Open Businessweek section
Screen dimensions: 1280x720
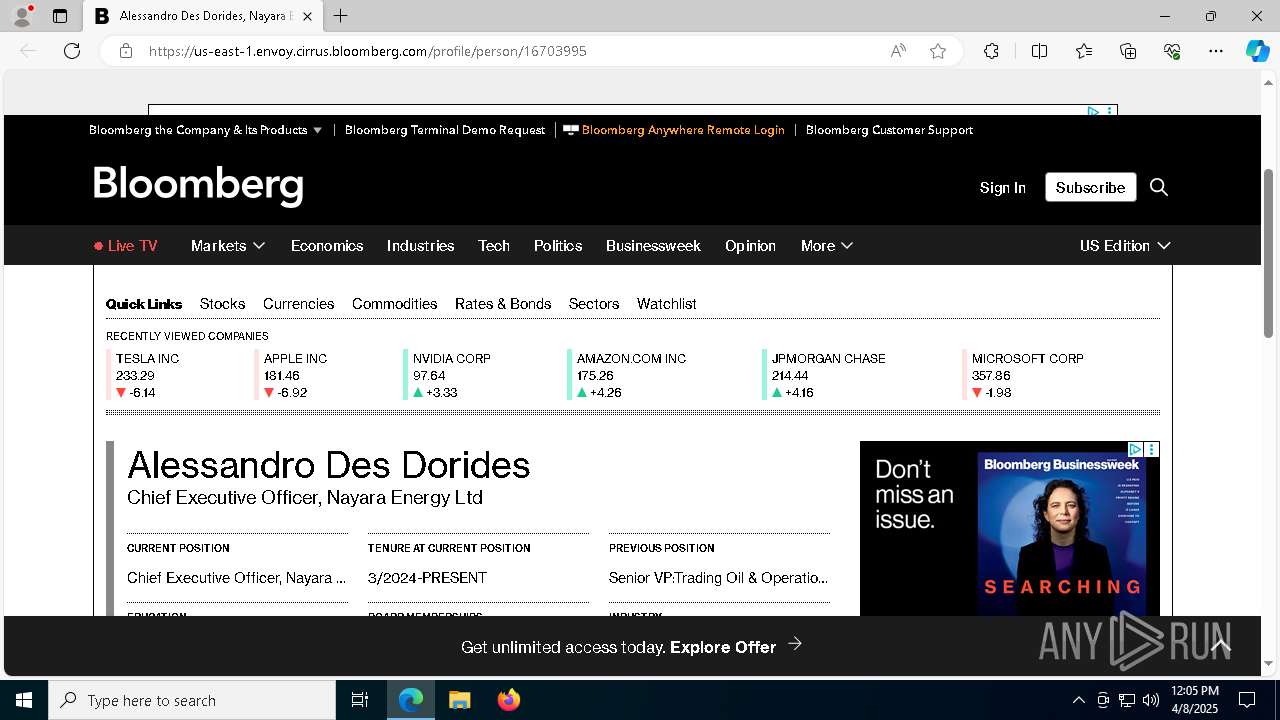pyautogui.click(x=653, y=246)
